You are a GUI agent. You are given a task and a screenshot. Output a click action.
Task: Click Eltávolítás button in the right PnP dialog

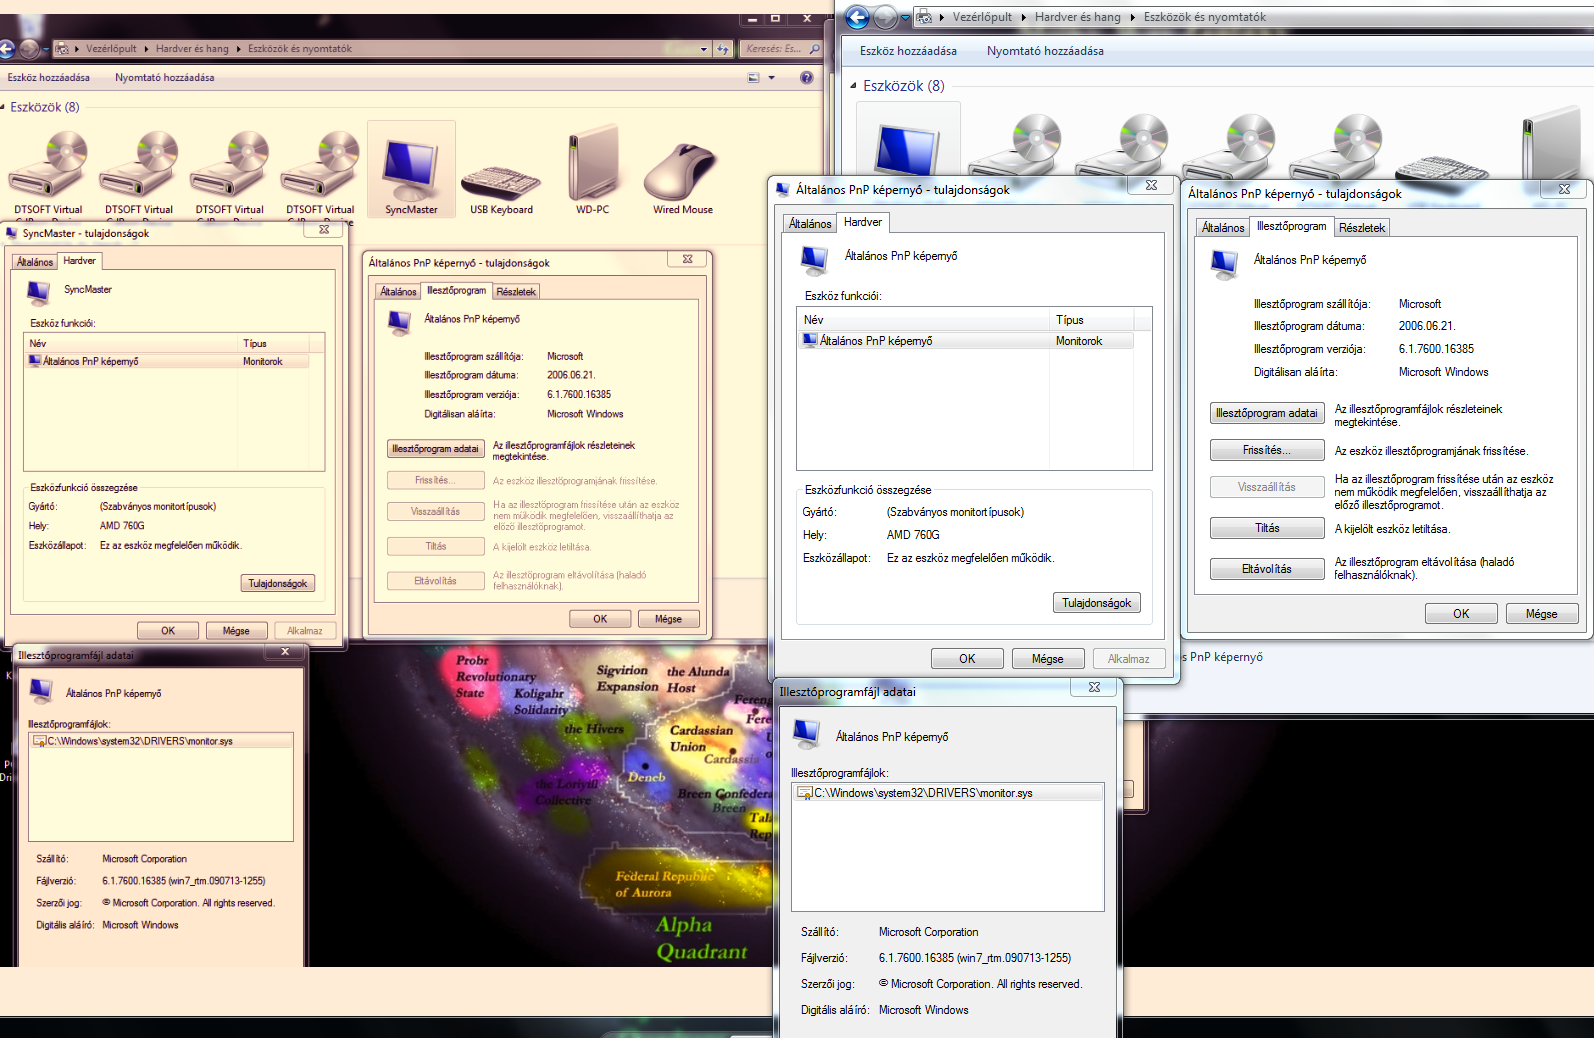pos(1267,569)
